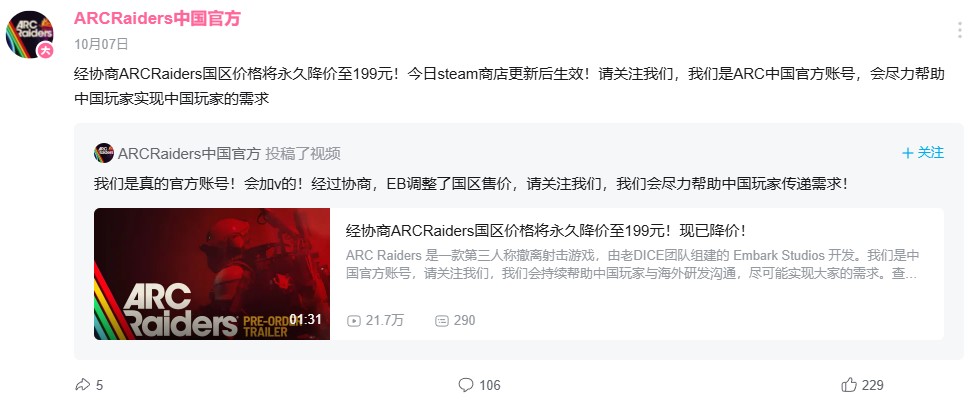The height and width of the screenshot is (407, 973).
Task: Open ARCRaiders中国官方 pink username link
Action: (157, 18)
